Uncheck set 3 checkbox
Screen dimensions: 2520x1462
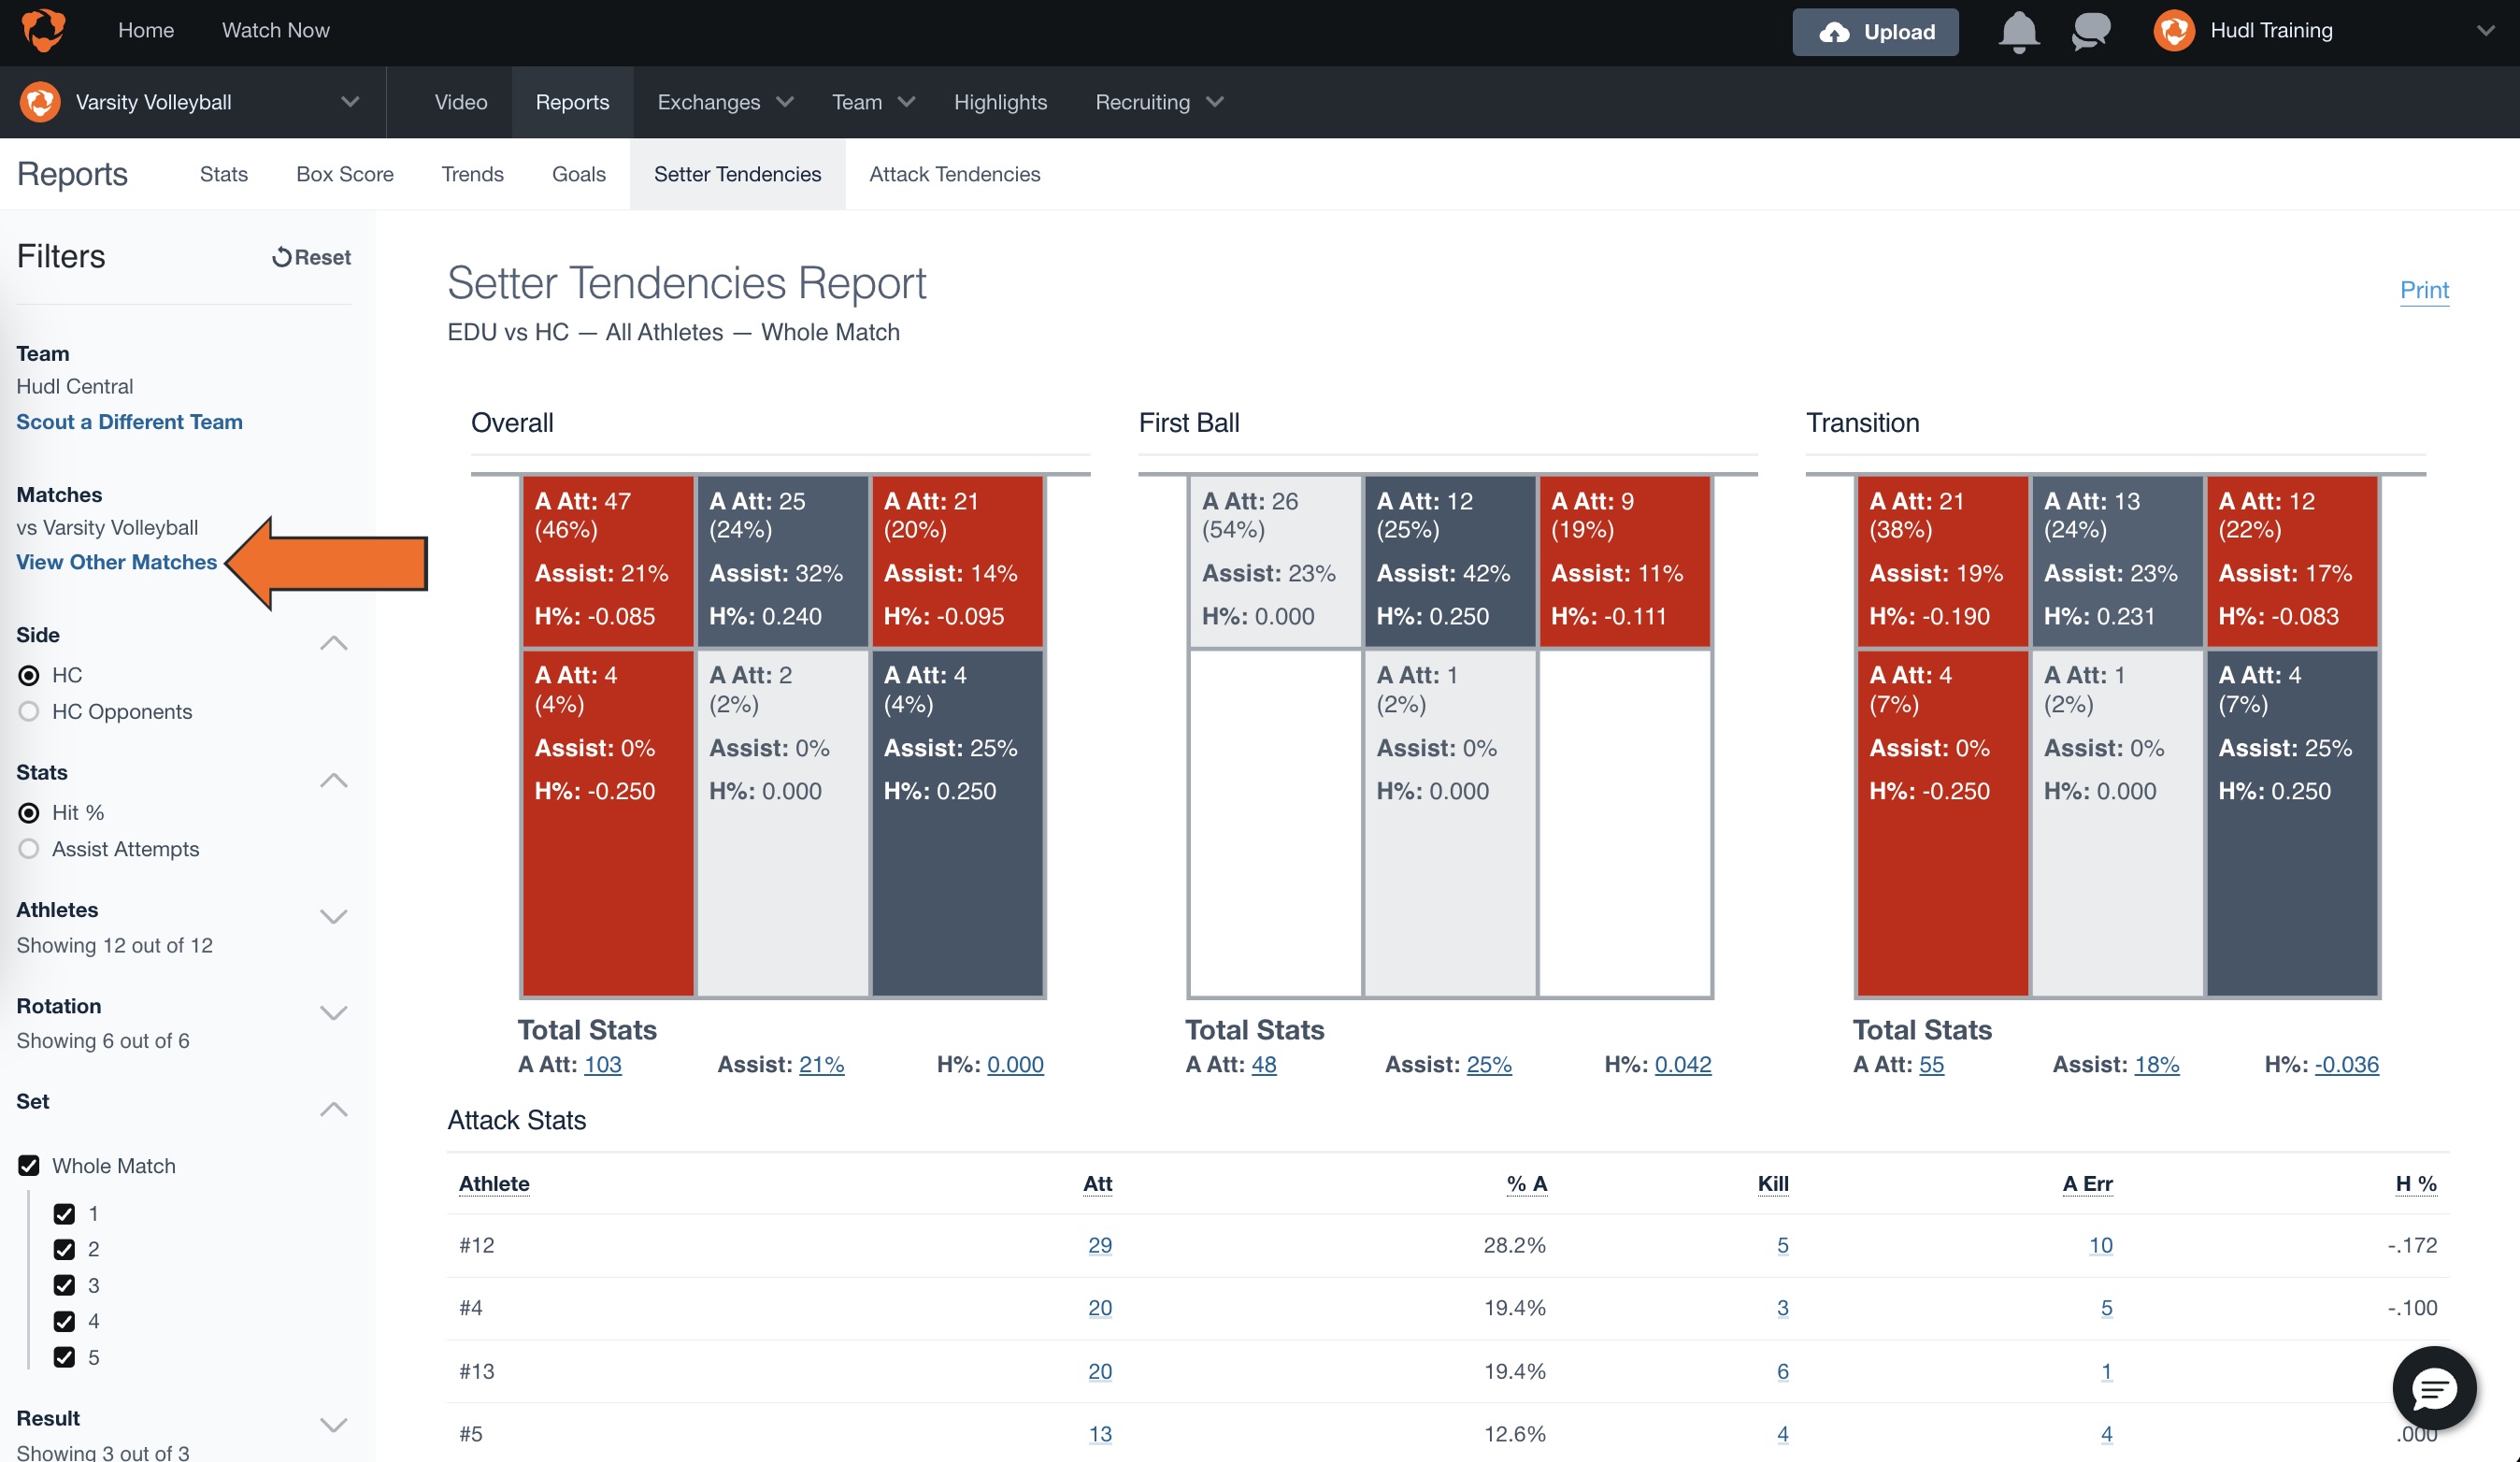pos(64,1285)
